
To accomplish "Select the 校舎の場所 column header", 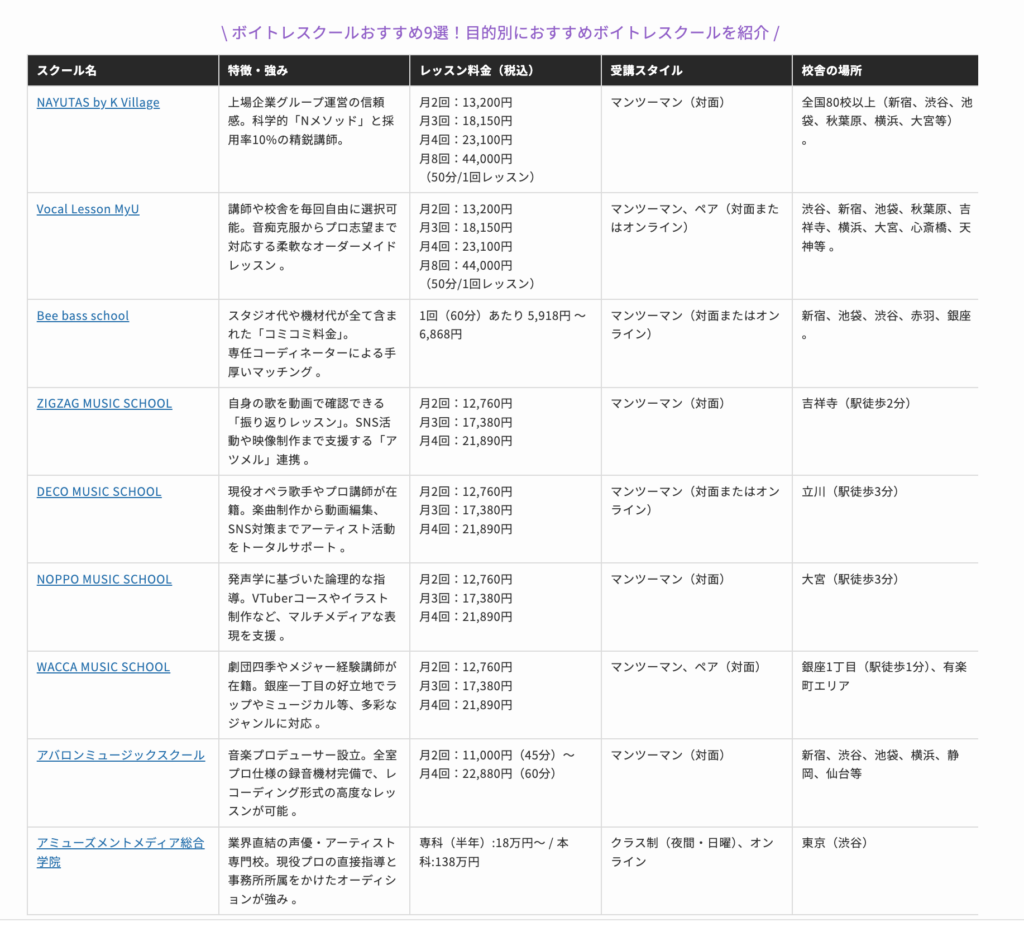I will click(832, 71).
